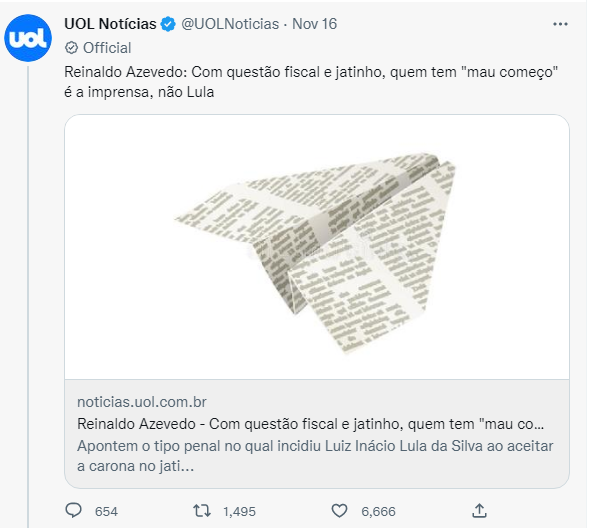
Task: Open the paper airplane article image
Action: [x=316, y=247]
